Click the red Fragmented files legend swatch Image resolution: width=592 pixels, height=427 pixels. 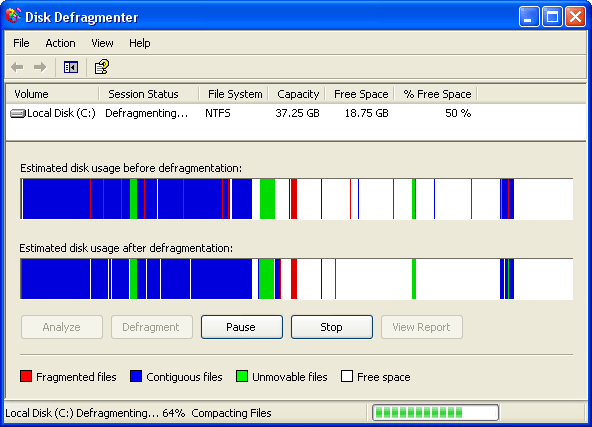26,376
